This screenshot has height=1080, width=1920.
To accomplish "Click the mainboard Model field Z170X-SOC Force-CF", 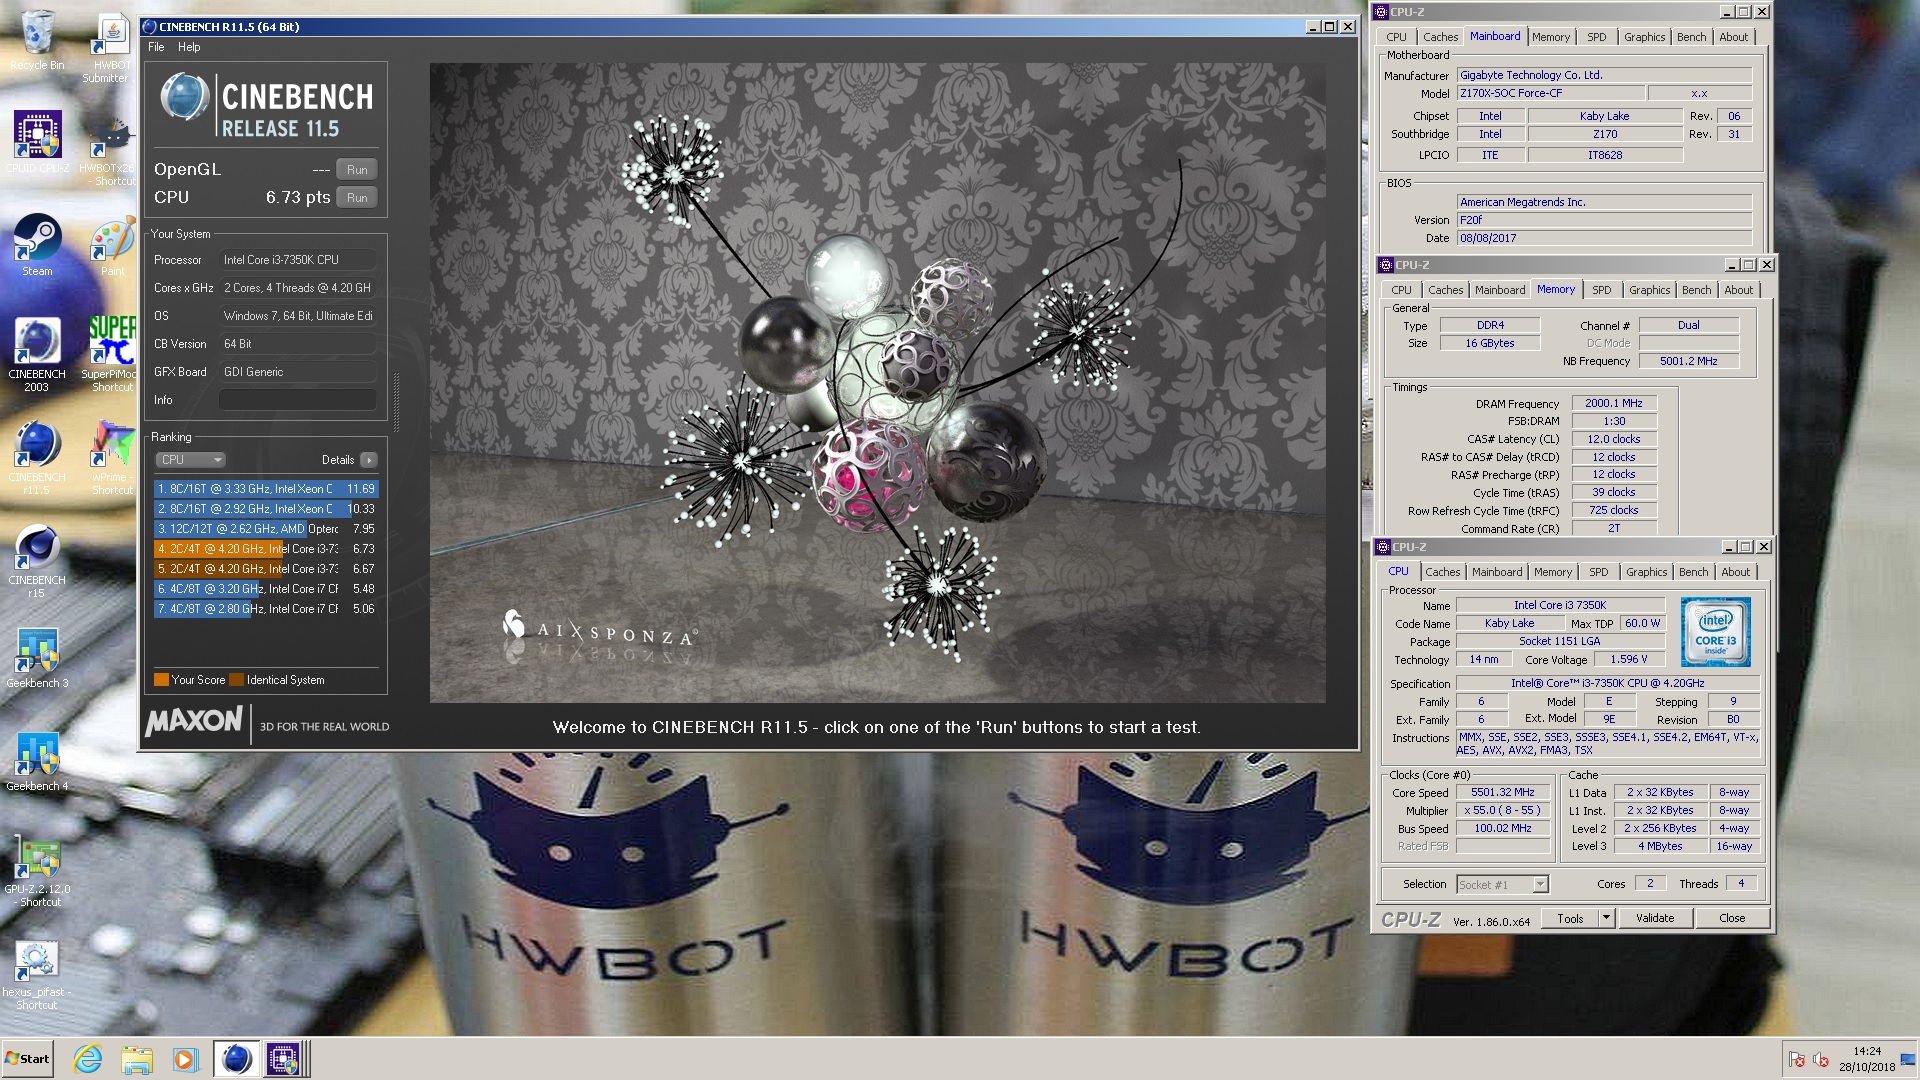I will [1549, 93].
